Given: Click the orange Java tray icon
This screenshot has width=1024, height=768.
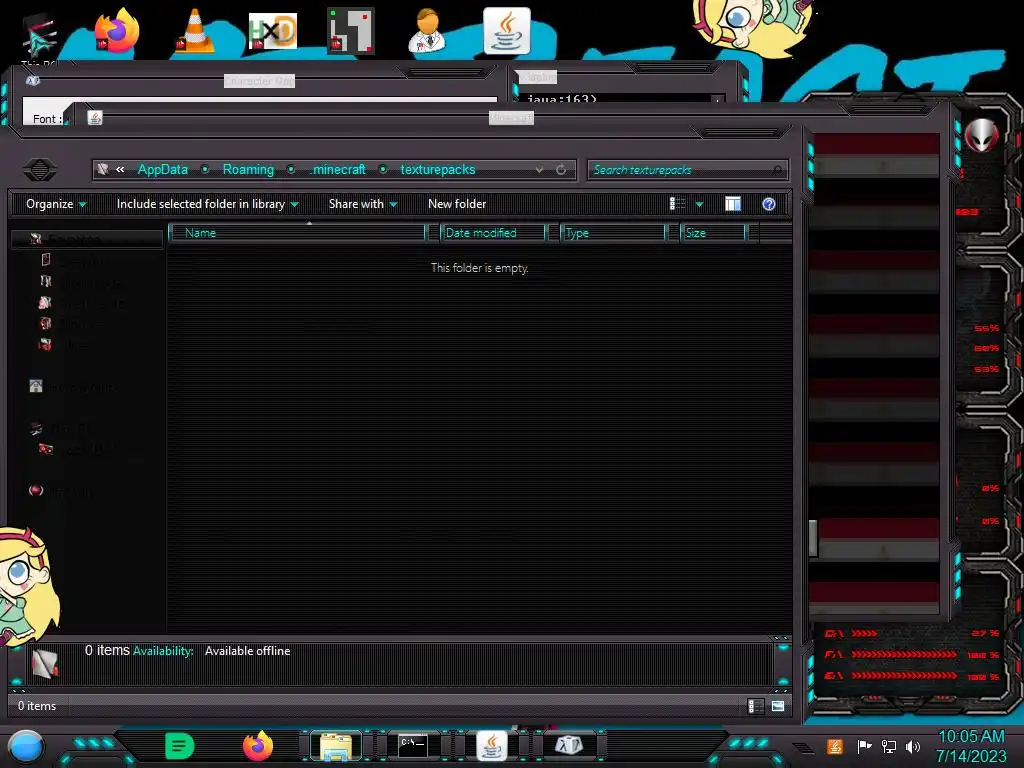Looking at the screenshot, I should pyautogui.click(x=835, y=746).
